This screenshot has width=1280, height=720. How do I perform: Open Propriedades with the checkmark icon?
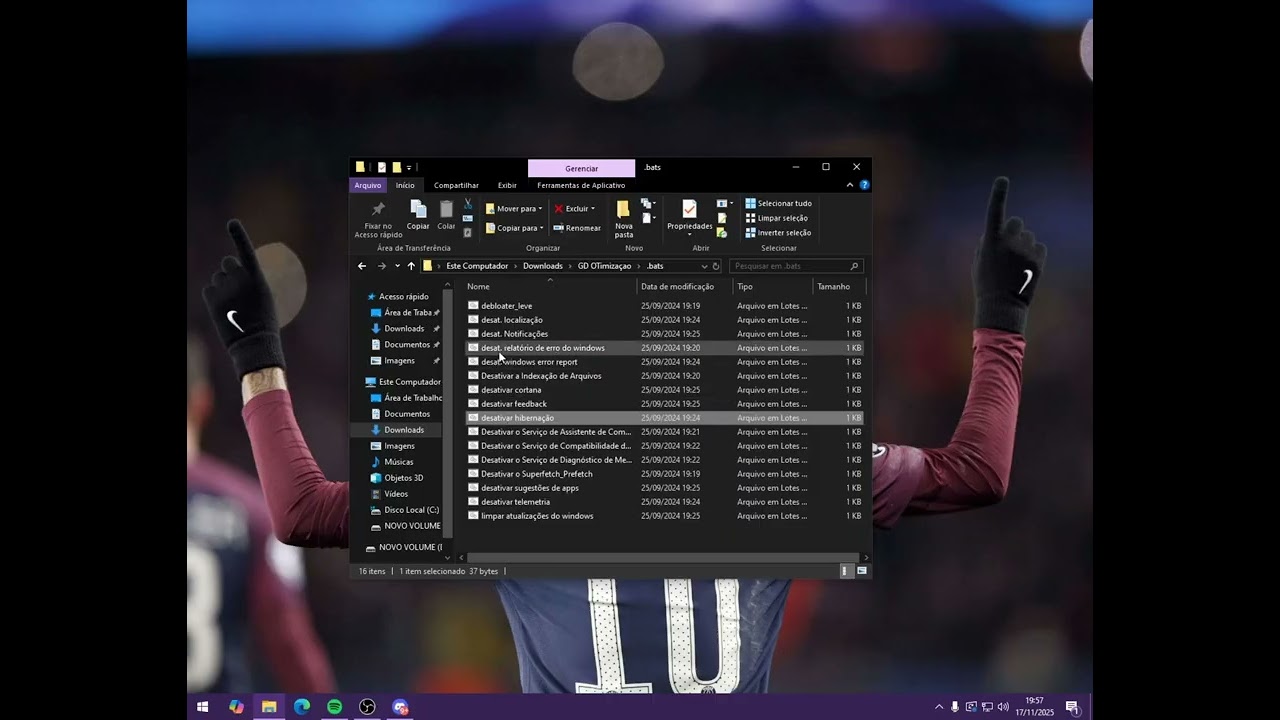tap(689, 208)
